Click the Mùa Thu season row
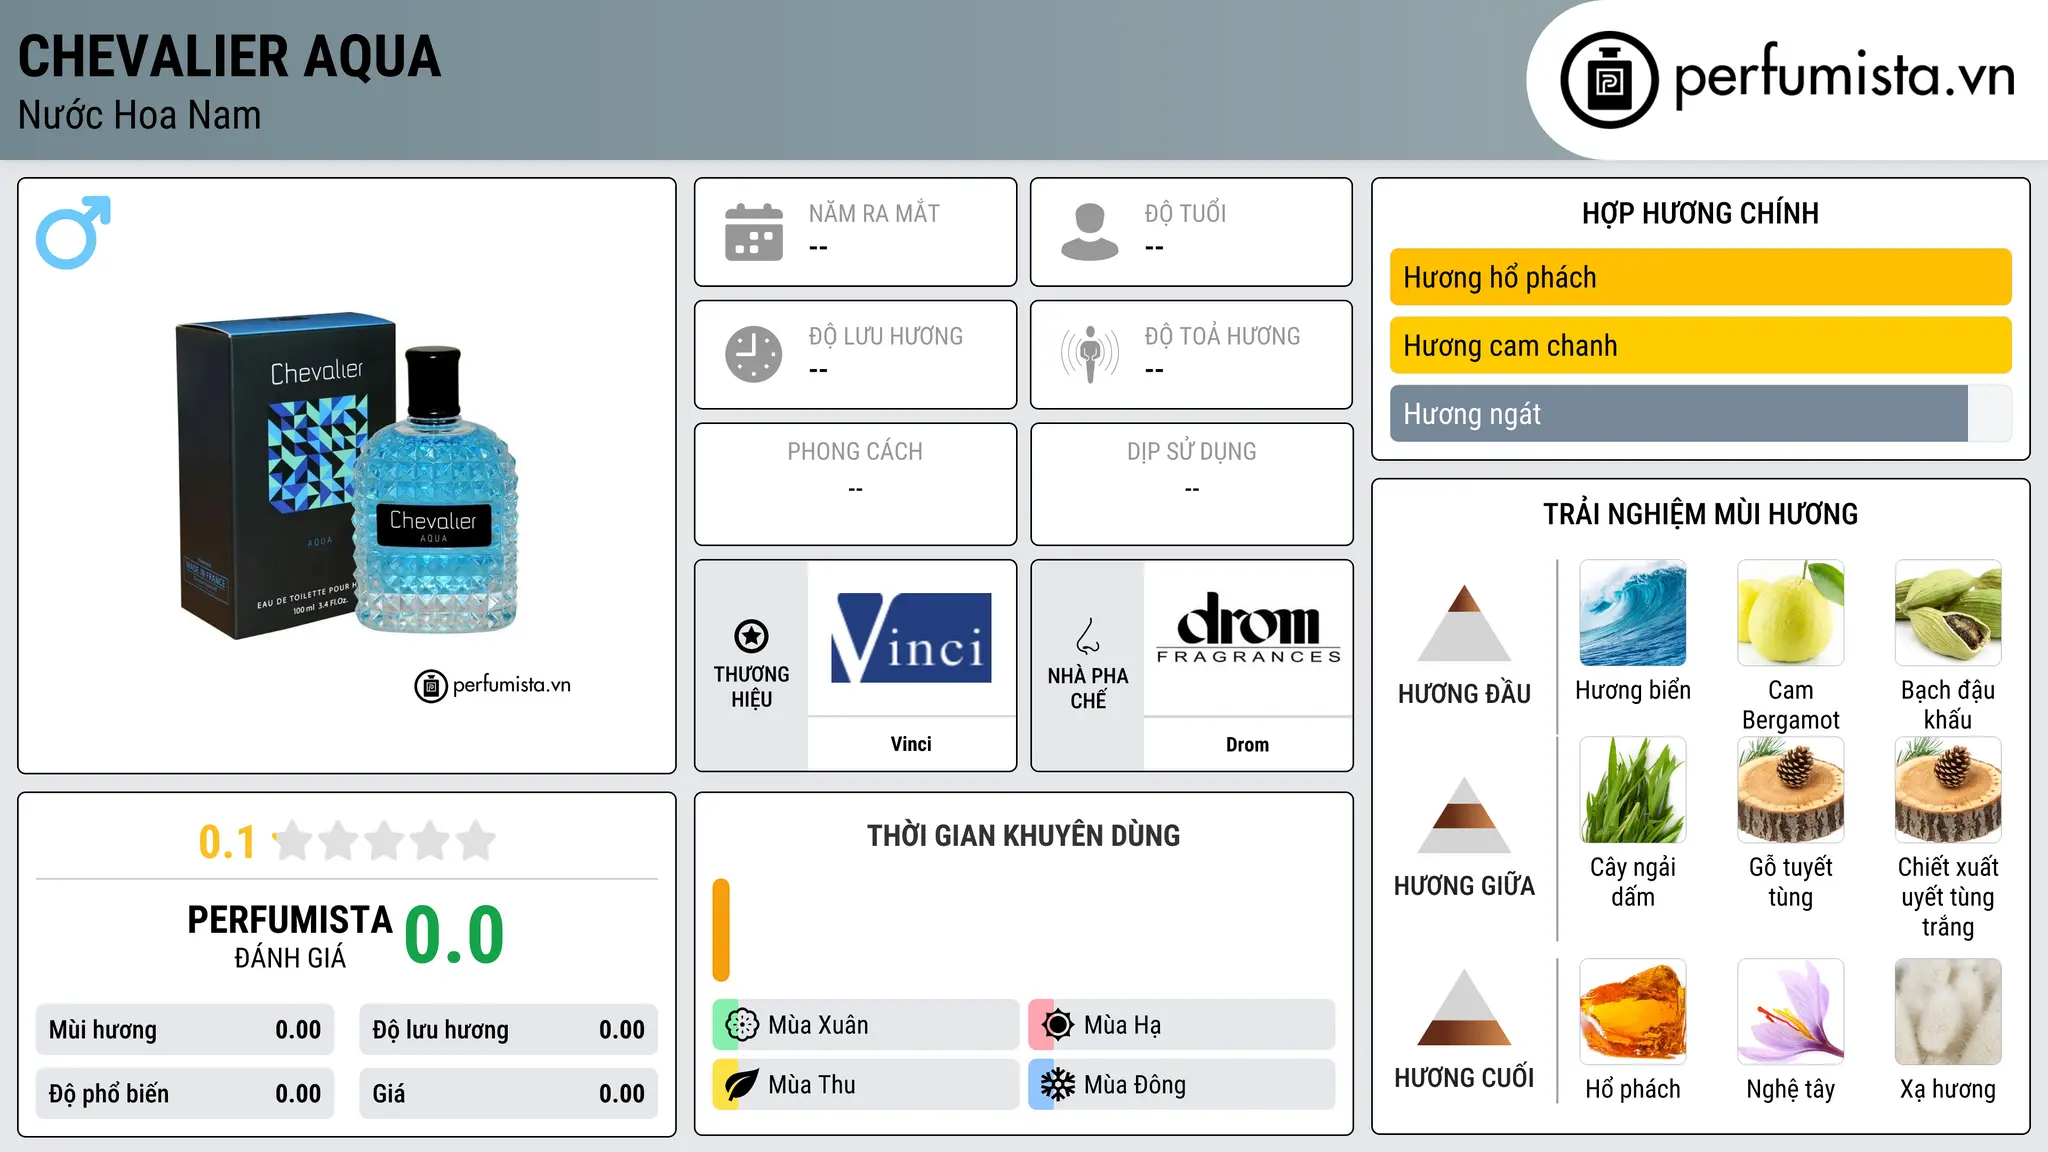The height and width of the screenshot is (1152, 2048). (x=866, y=1085)
